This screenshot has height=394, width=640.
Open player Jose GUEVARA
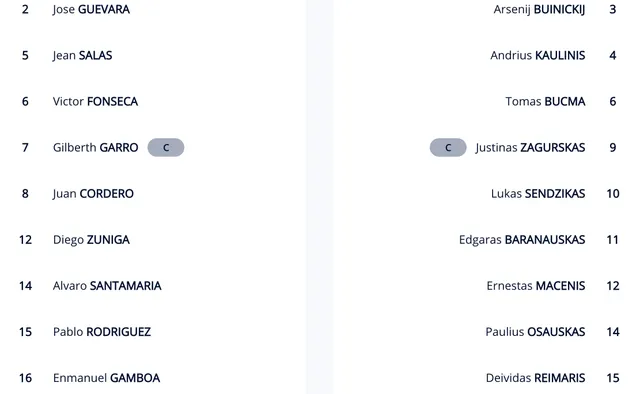[x=91, y=9]
